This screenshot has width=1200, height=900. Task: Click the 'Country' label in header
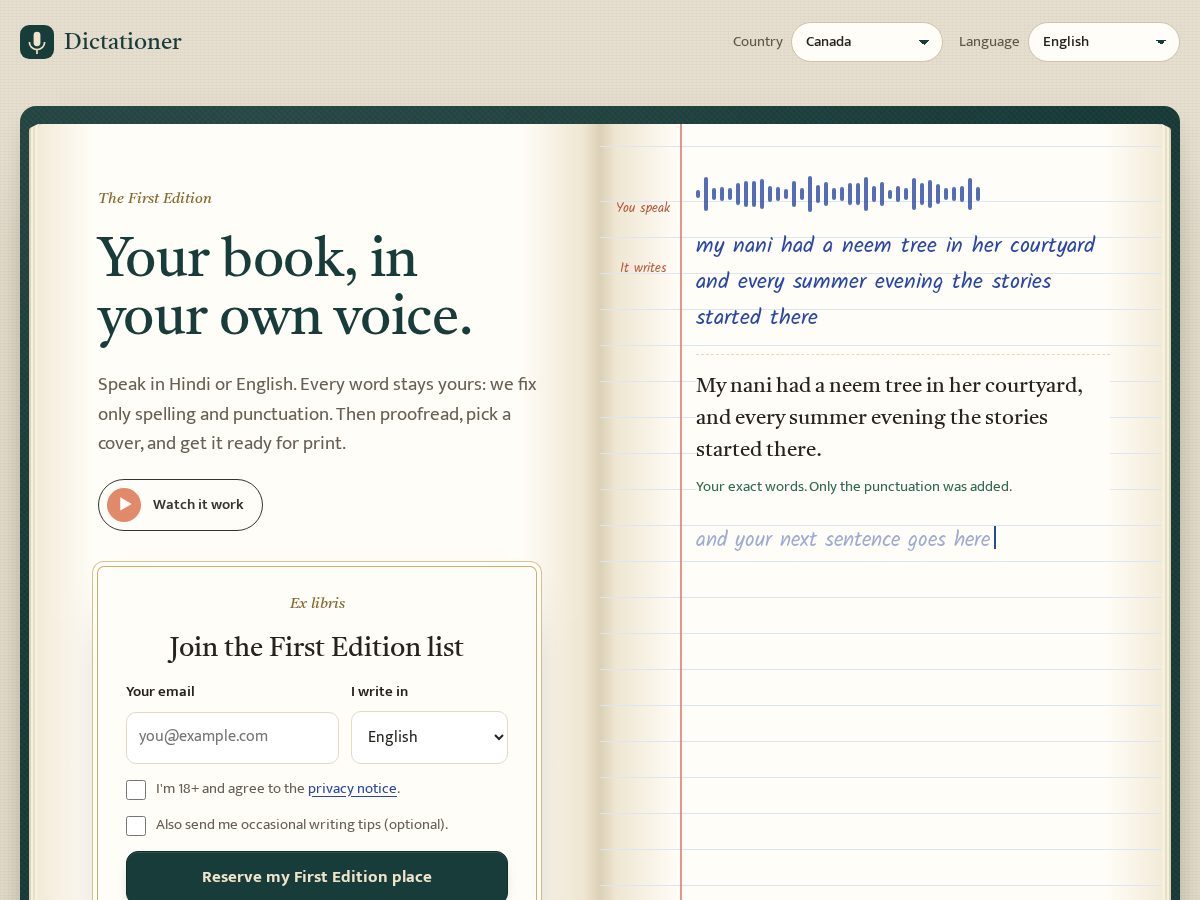coord(758,42)
